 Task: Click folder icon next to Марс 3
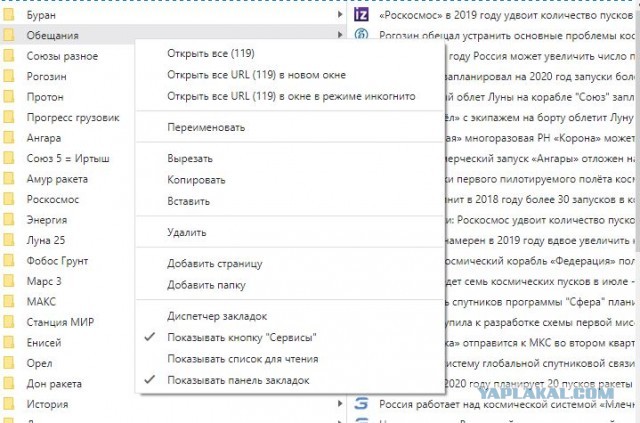(x=9, y=281)
